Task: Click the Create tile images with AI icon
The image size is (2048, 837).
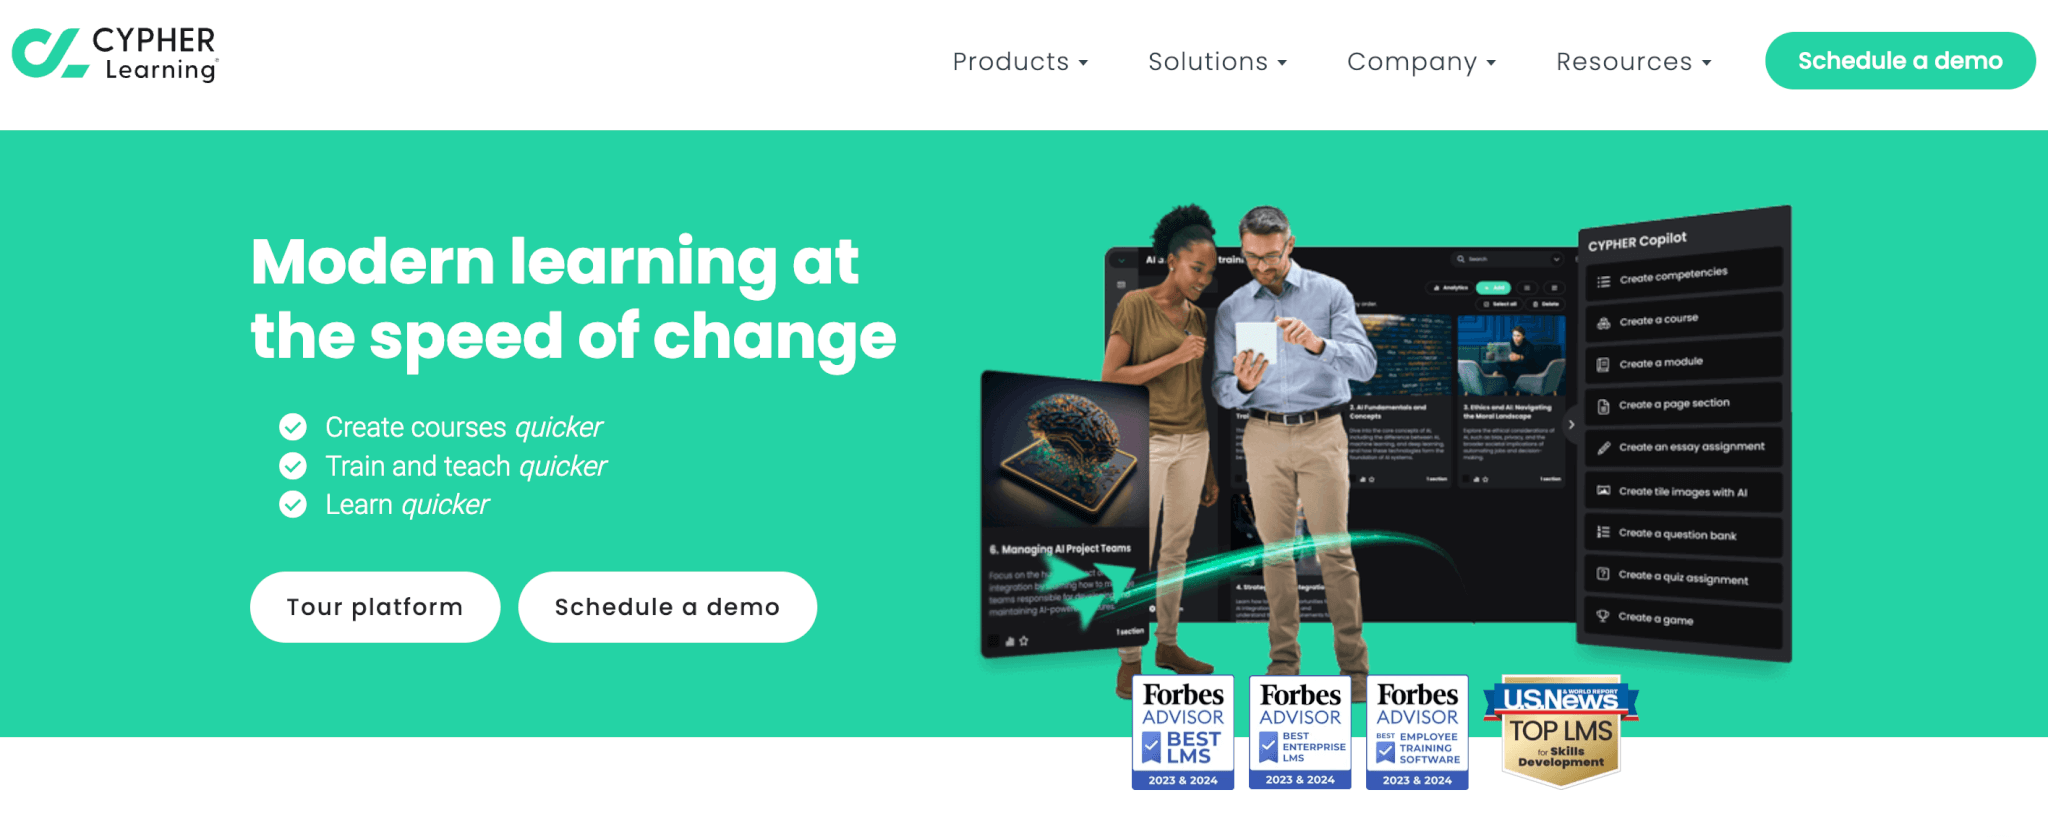Action: click(x=1603, y=490)
